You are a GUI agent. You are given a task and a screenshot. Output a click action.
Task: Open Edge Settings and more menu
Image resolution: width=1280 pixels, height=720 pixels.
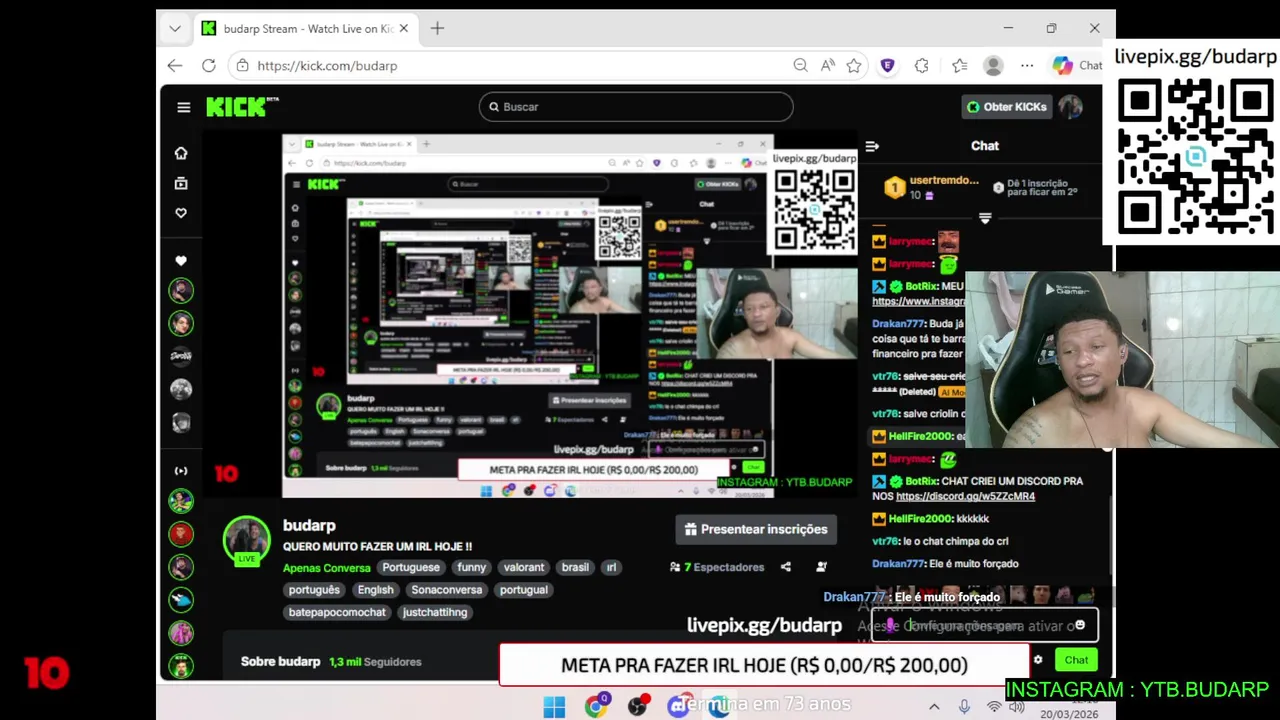(1027, 65)
